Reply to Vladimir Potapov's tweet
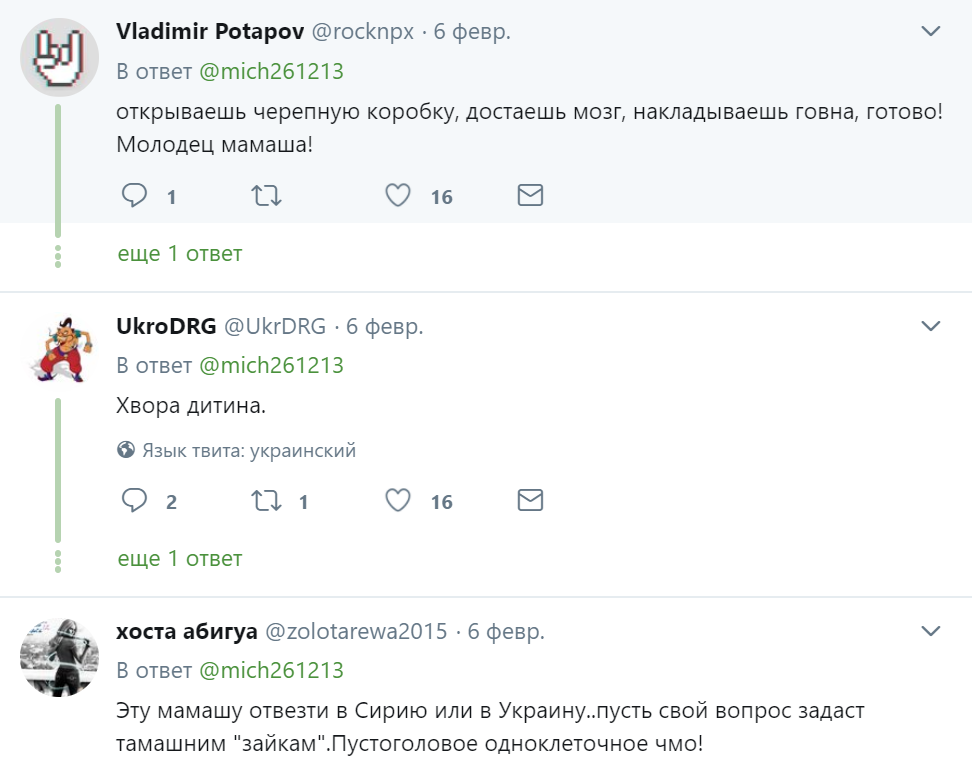Viewport: 972px width, 777px height. pyautogui.click(x=135, y=195)
